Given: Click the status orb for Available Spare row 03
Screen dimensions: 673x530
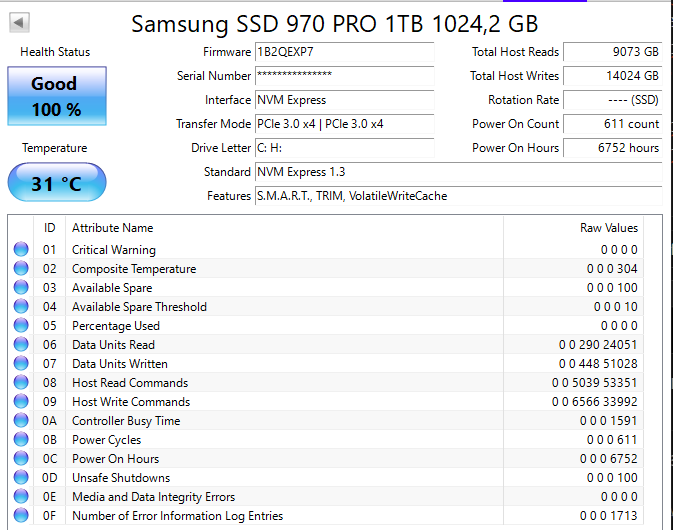Looking at the screenshot, I should point(21,287).
